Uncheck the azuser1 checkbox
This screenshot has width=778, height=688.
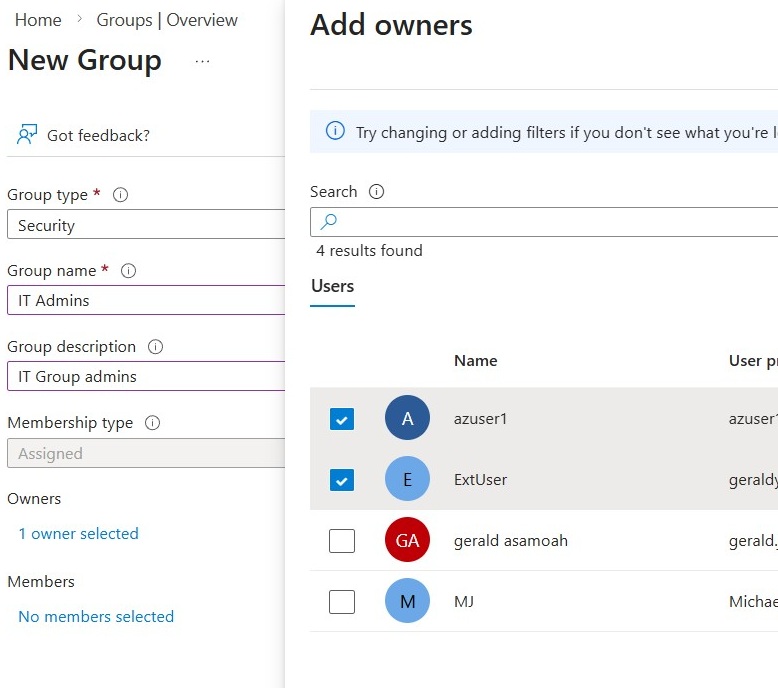342,419
